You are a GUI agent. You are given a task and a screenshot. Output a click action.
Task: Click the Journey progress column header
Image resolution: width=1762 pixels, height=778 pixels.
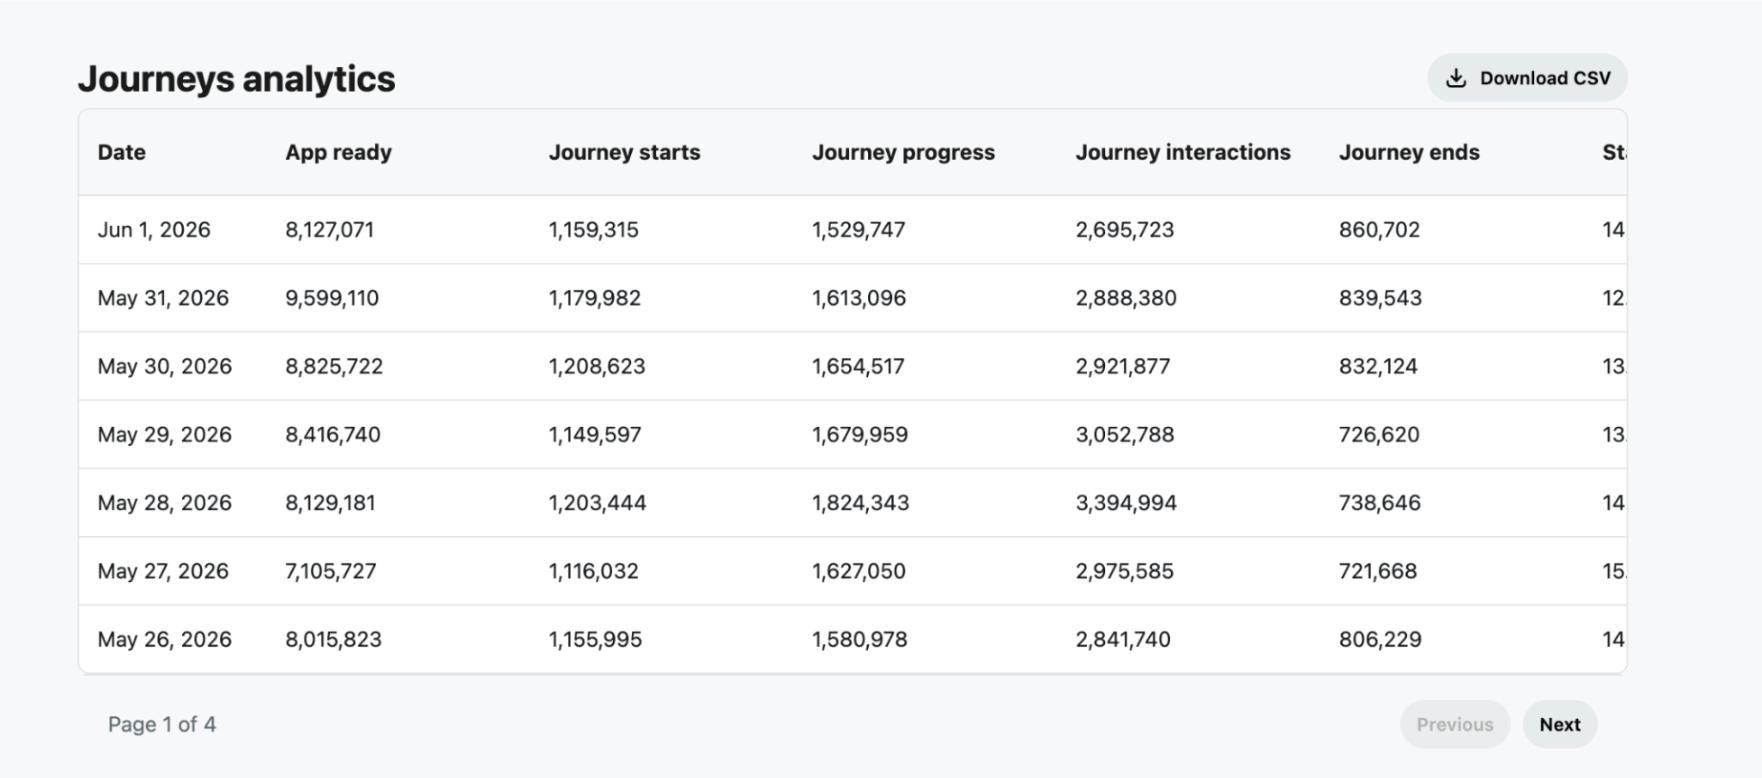(903, 152)
